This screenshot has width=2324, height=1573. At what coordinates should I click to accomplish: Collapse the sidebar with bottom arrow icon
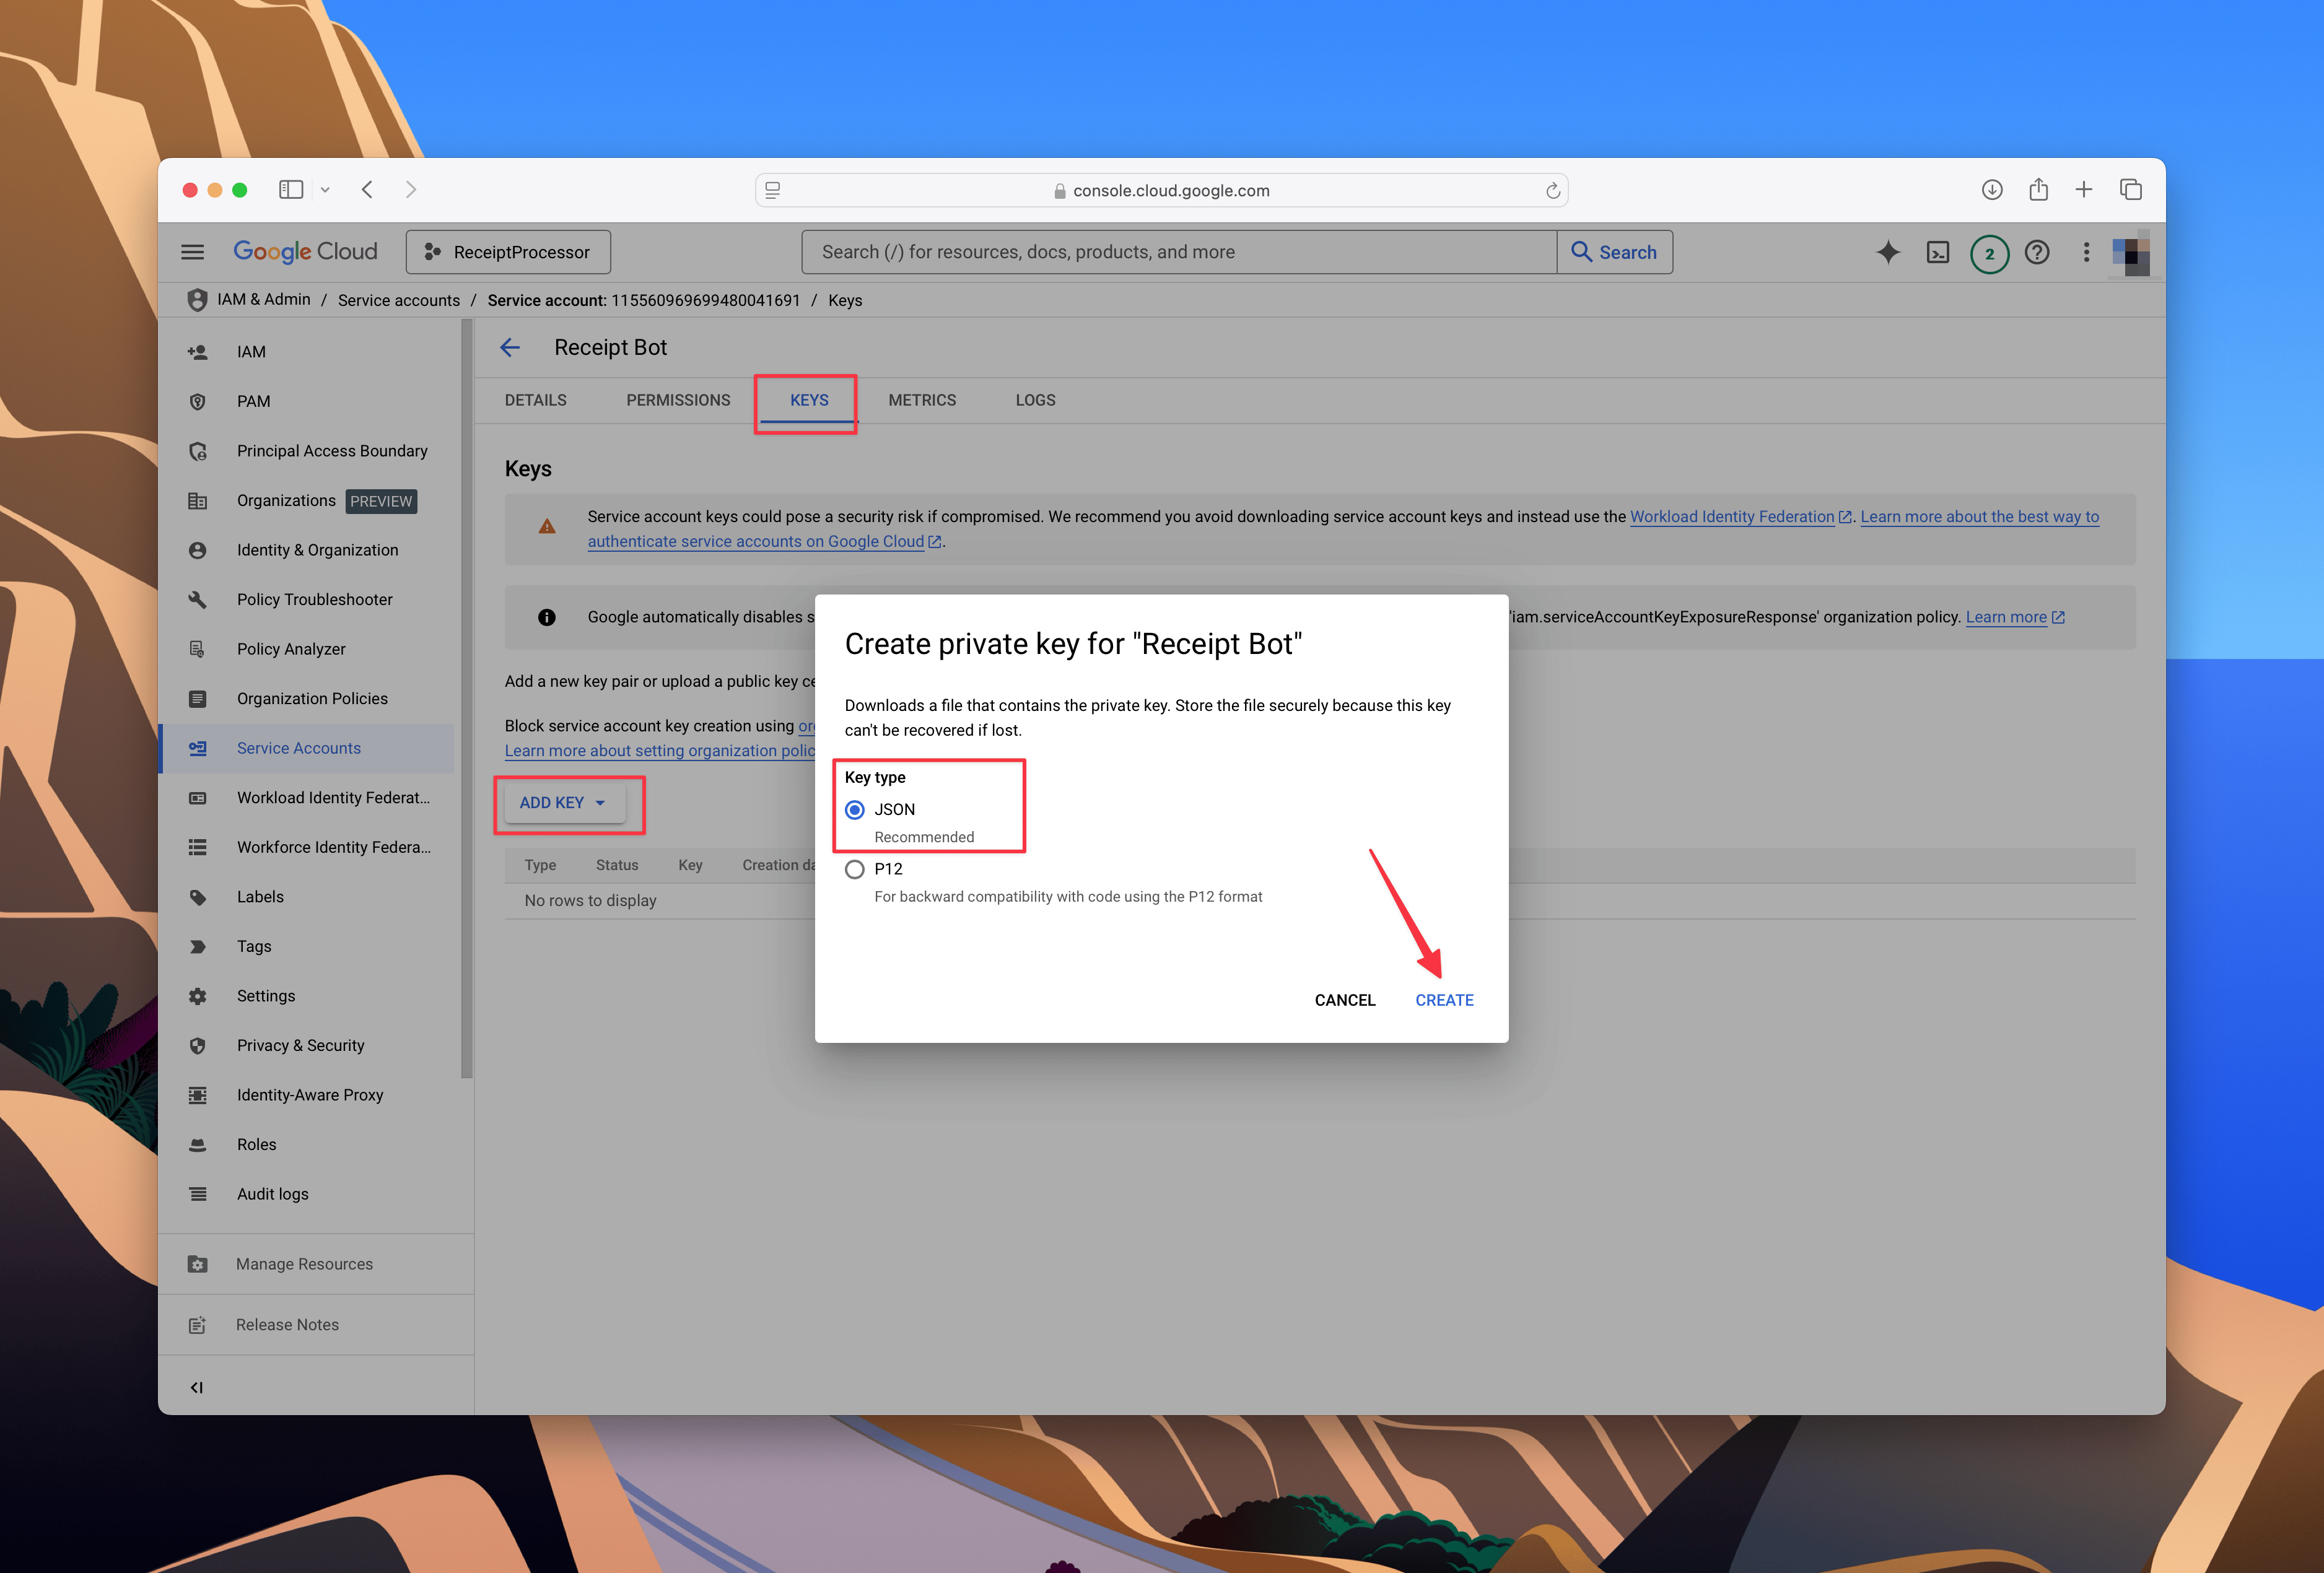[x=196, y=1387]
